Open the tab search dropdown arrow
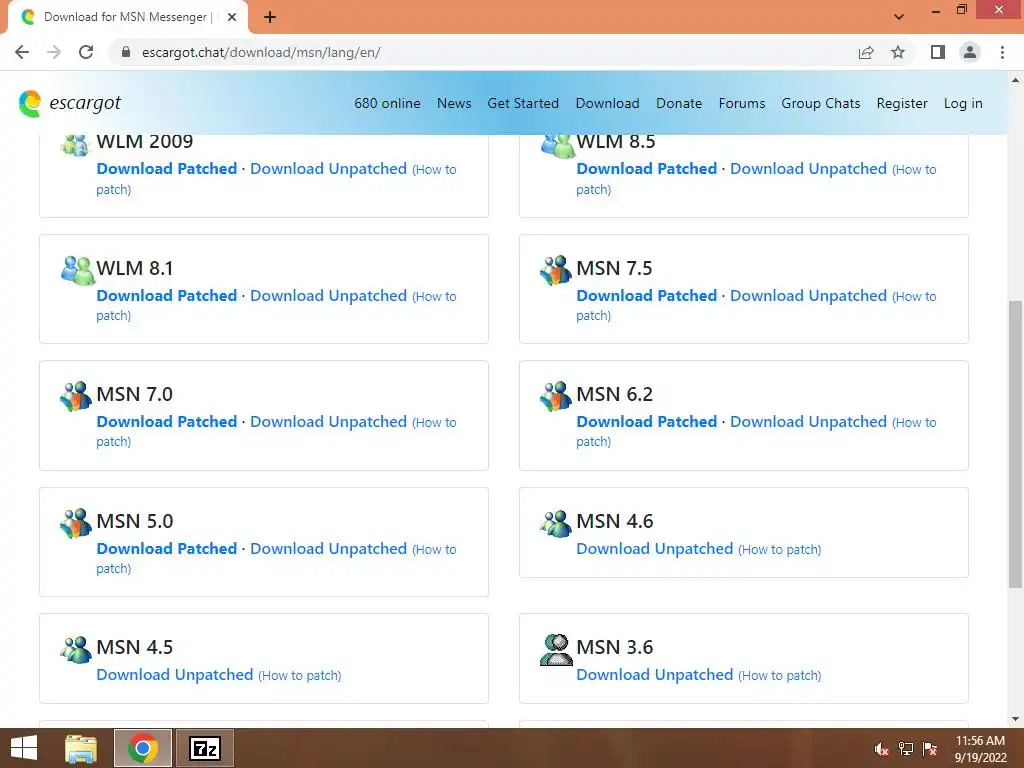 pos(899,17)
